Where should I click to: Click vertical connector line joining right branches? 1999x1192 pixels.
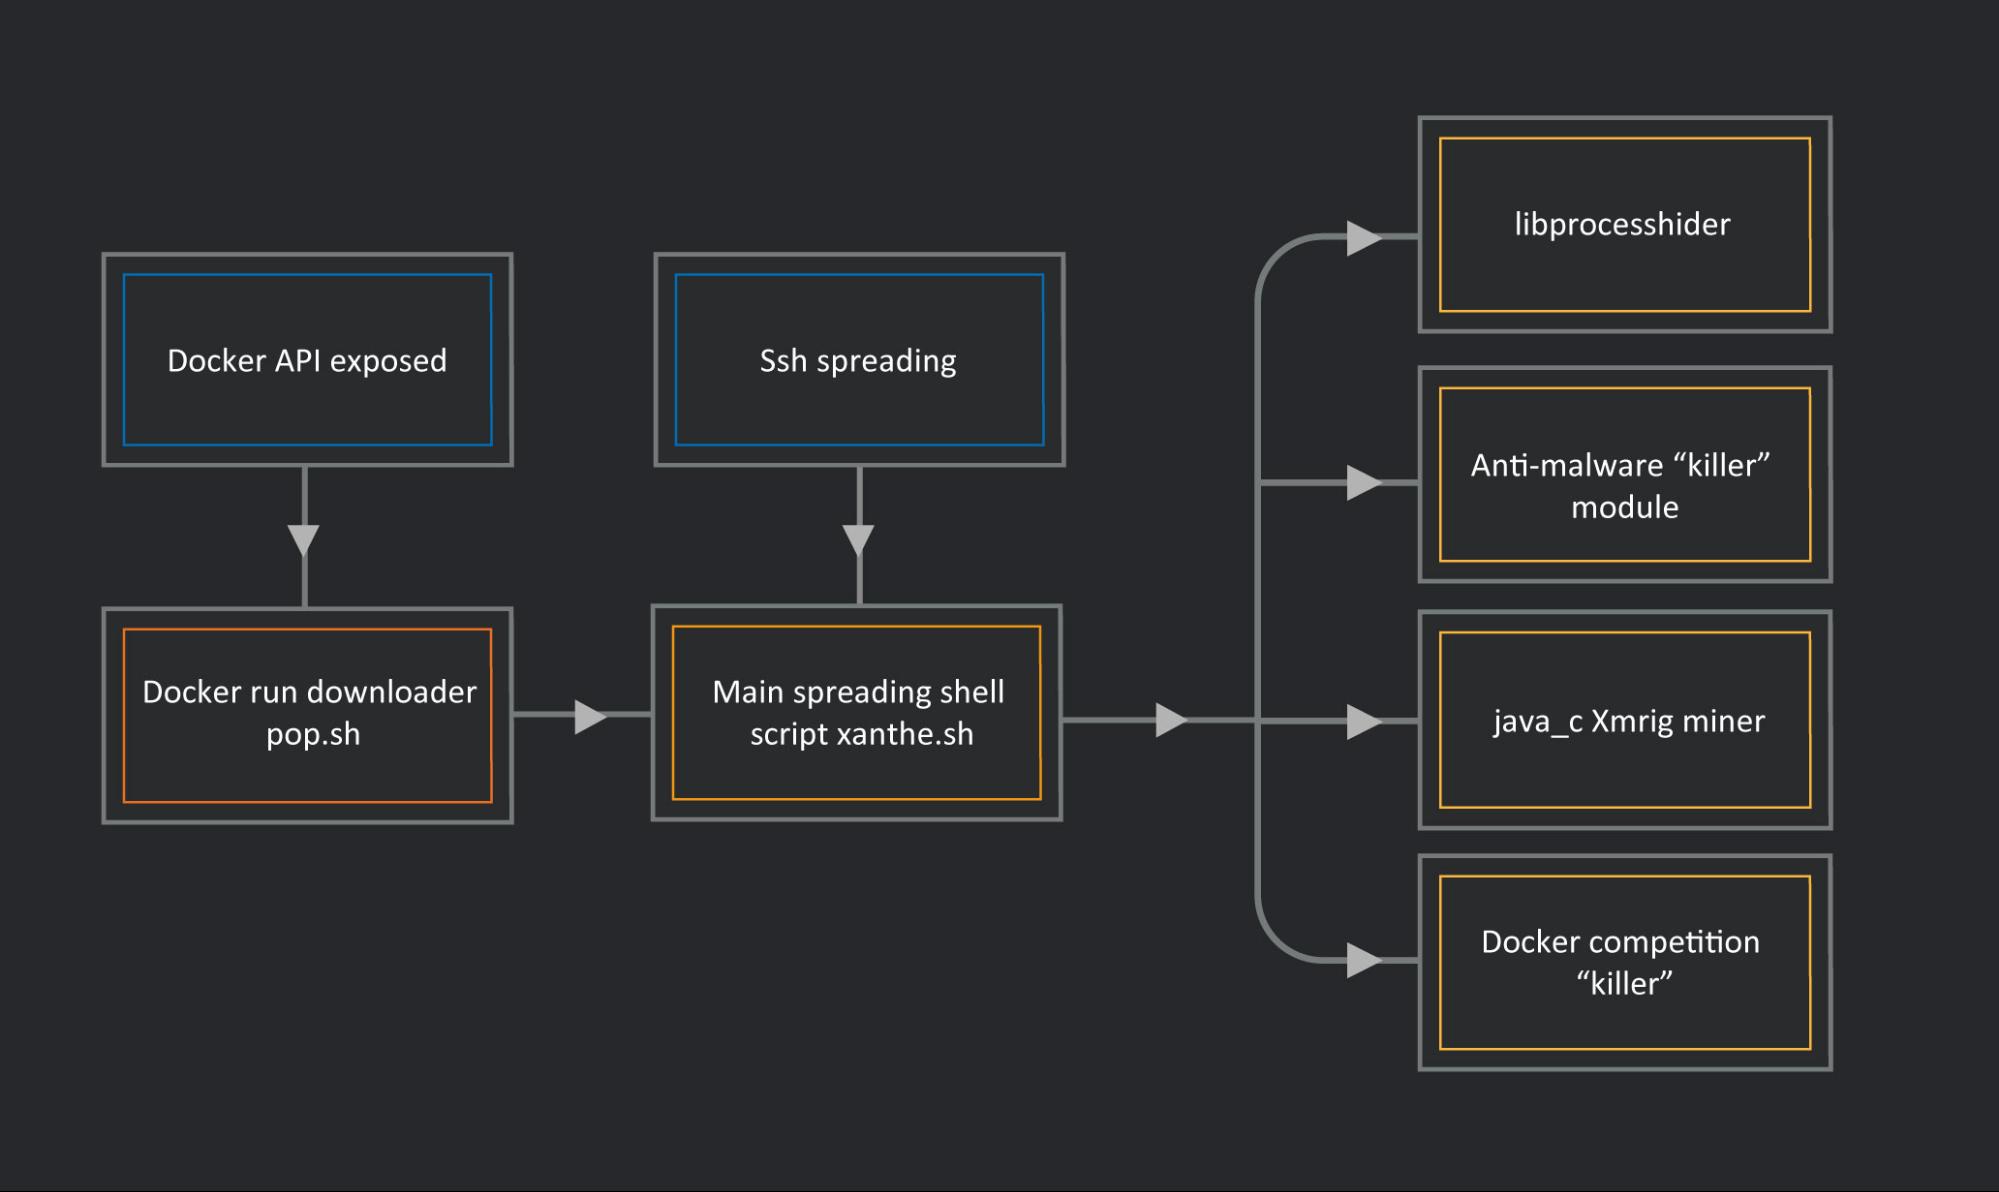(1258, 600)
